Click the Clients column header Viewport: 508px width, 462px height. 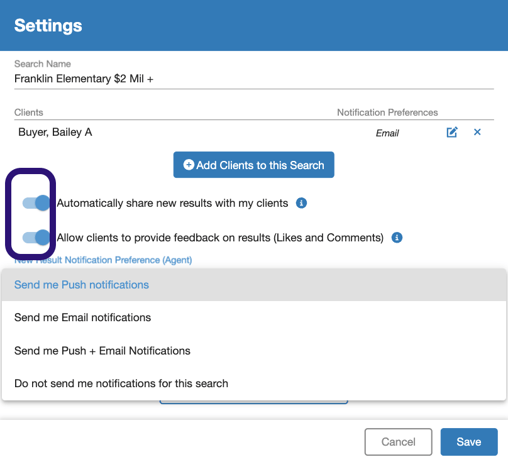coord(29,112)
